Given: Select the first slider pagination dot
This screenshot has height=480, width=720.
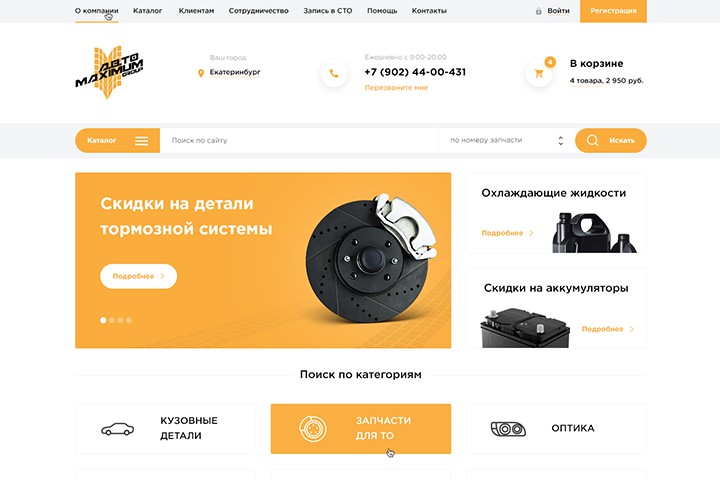Looking at the screenshot, I should 103,320.
